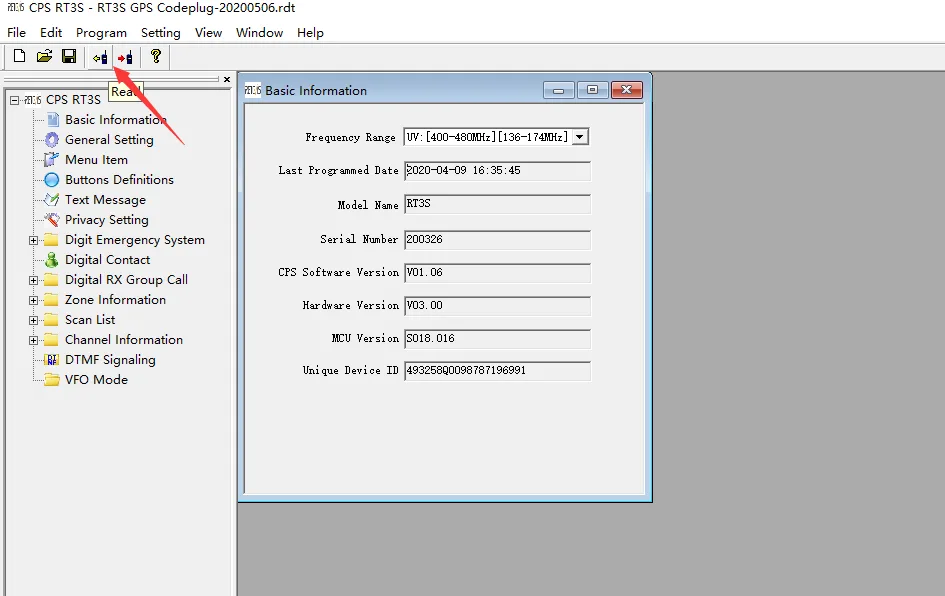
Task: Click the Digital RX Group Call folder icon
Action: pos(52,280)
